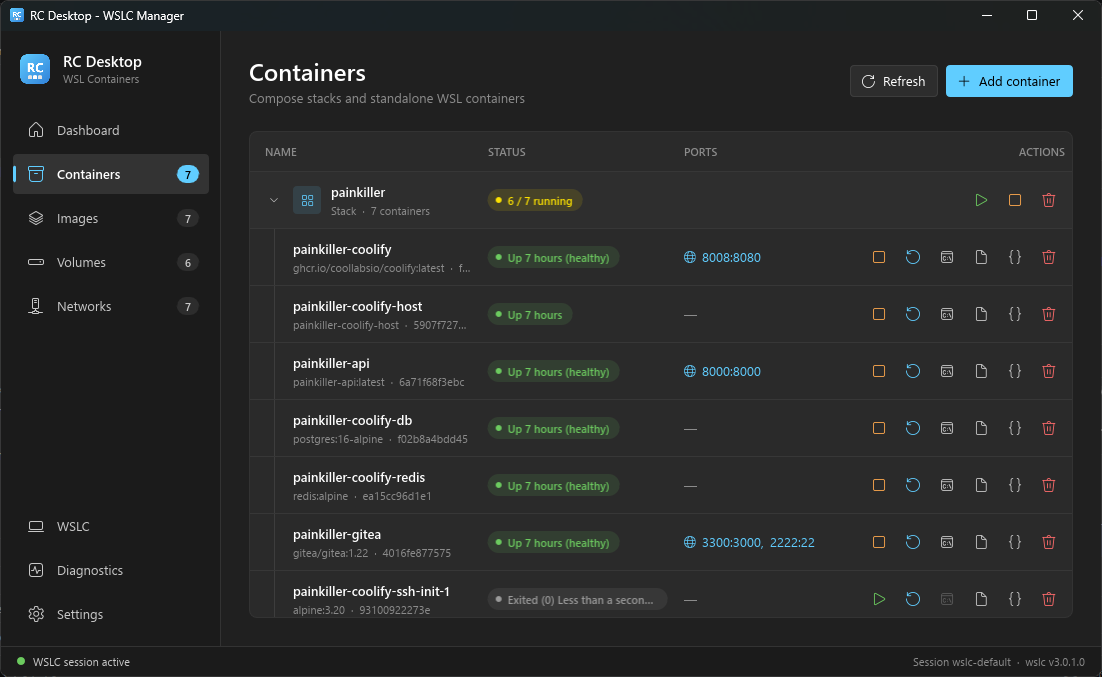Open port mapping 8000:8000 link
Image resolution: width=1102 pixels, height=677 pixels.
[731, 371]
